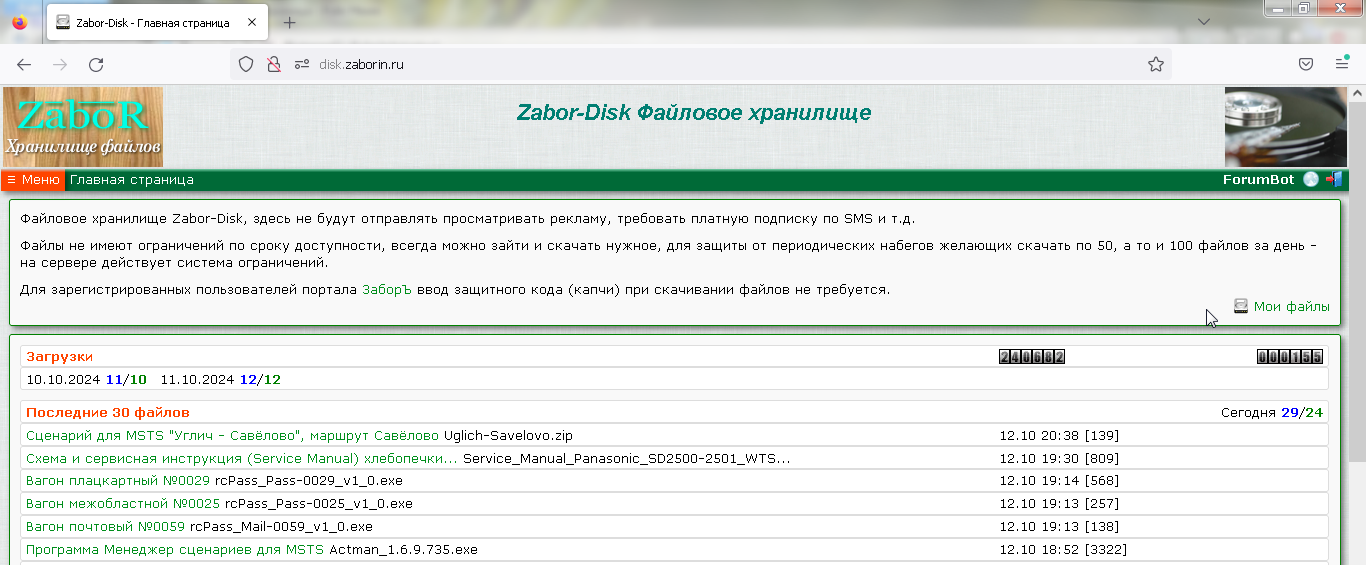Click the red logout door icon
This screenshot has width=1366, height=565.
(1333, 180)
